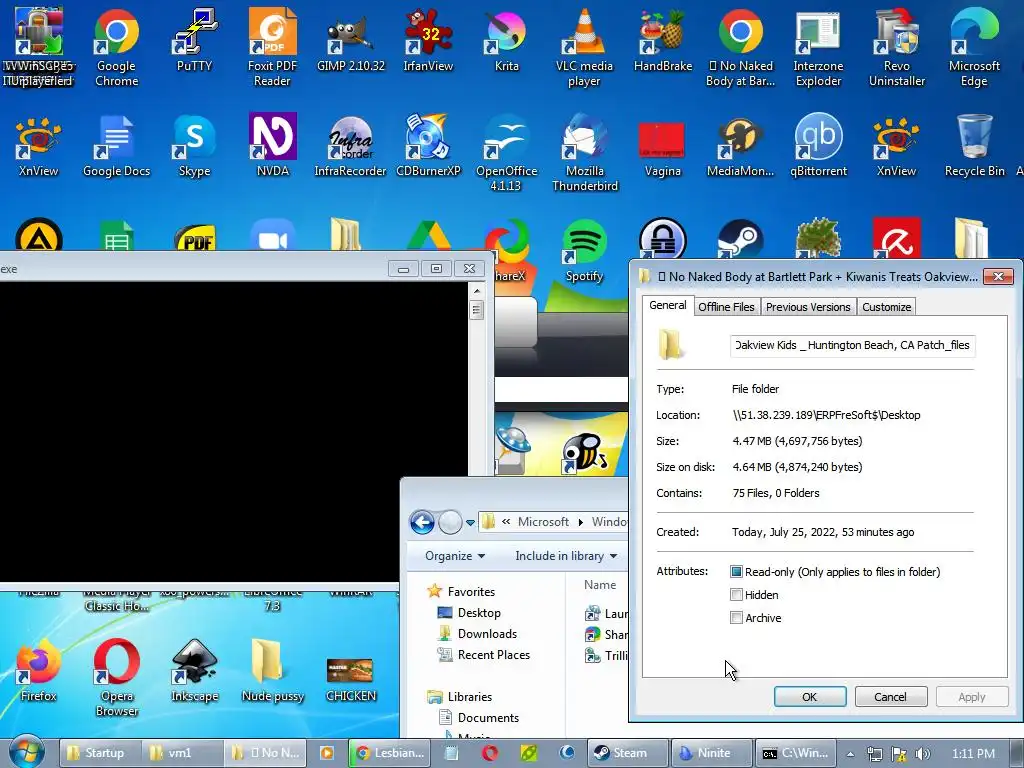The height and width of the screenshot is (768, 1024).
Task: Open the NVDA screen reader icon
Action: 272,146
